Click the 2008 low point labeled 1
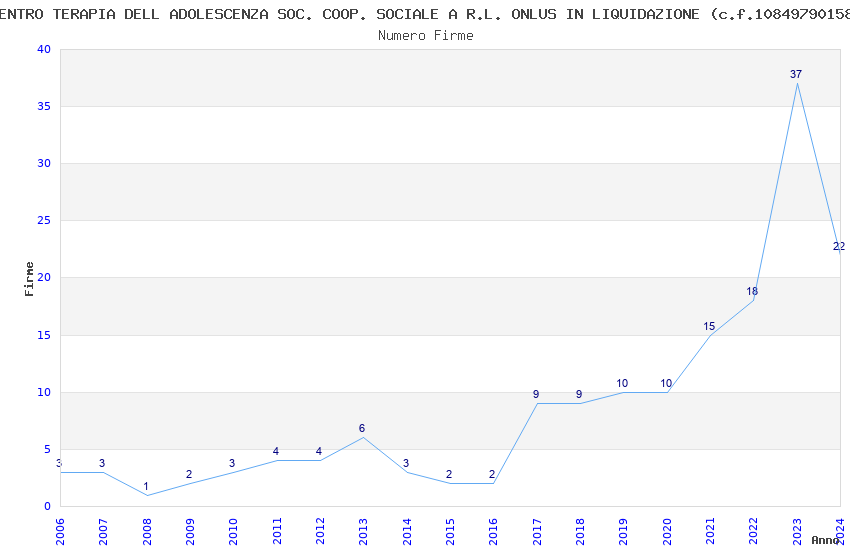The height and width of the screenshot is (550, 850). pos(146,495)
